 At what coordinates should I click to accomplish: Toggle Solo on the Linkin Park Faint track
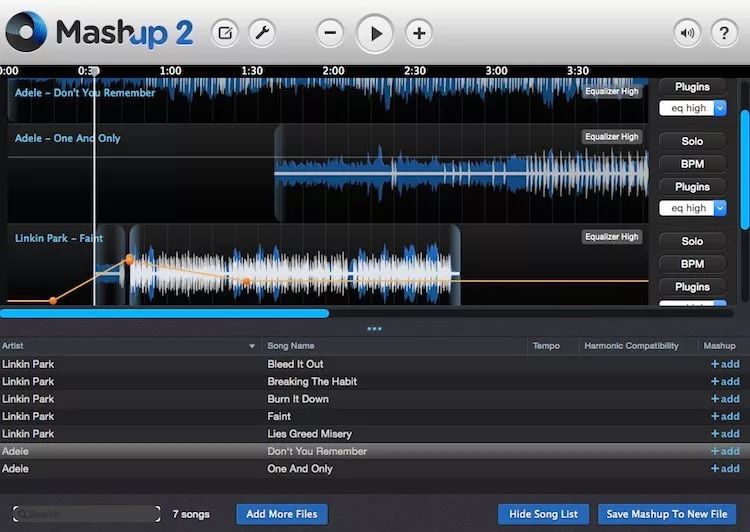point(692,241)
